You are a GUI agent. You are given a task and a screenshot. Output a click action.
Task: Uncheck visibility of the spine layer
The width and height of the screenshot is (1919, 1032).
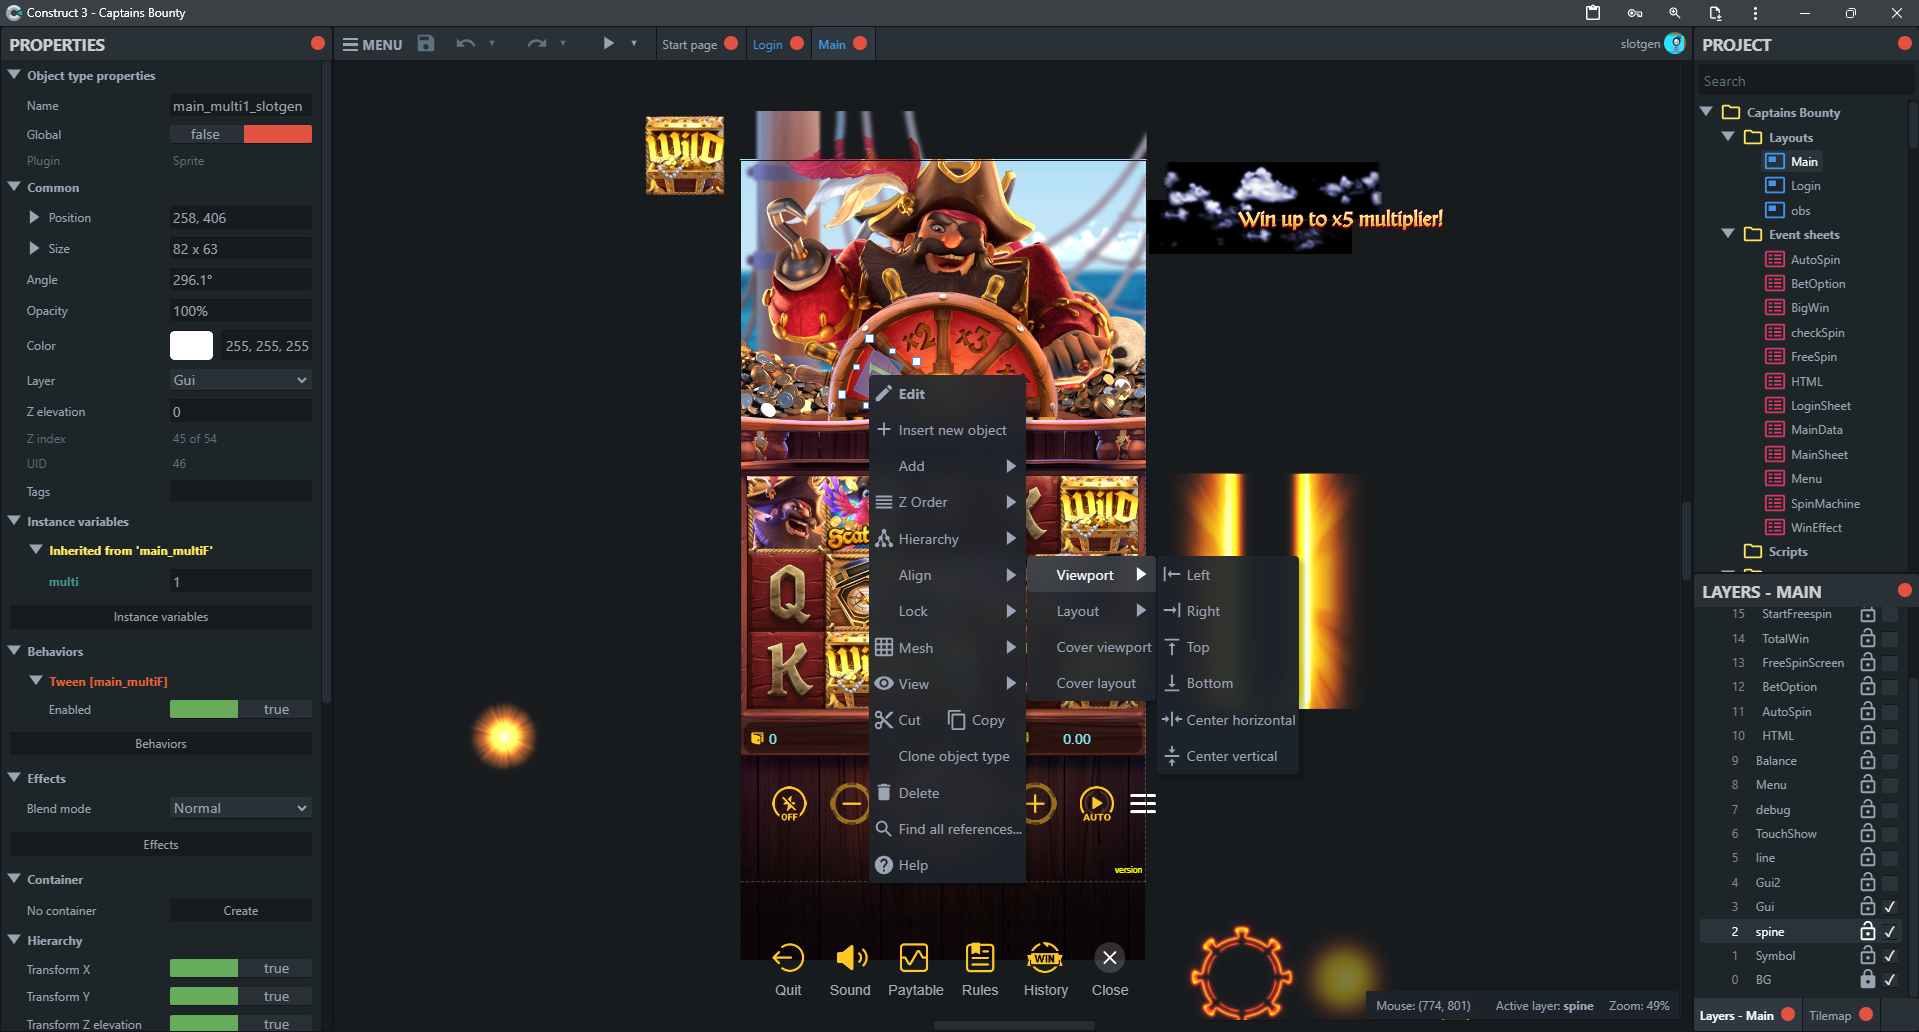tap(1890, 931)
